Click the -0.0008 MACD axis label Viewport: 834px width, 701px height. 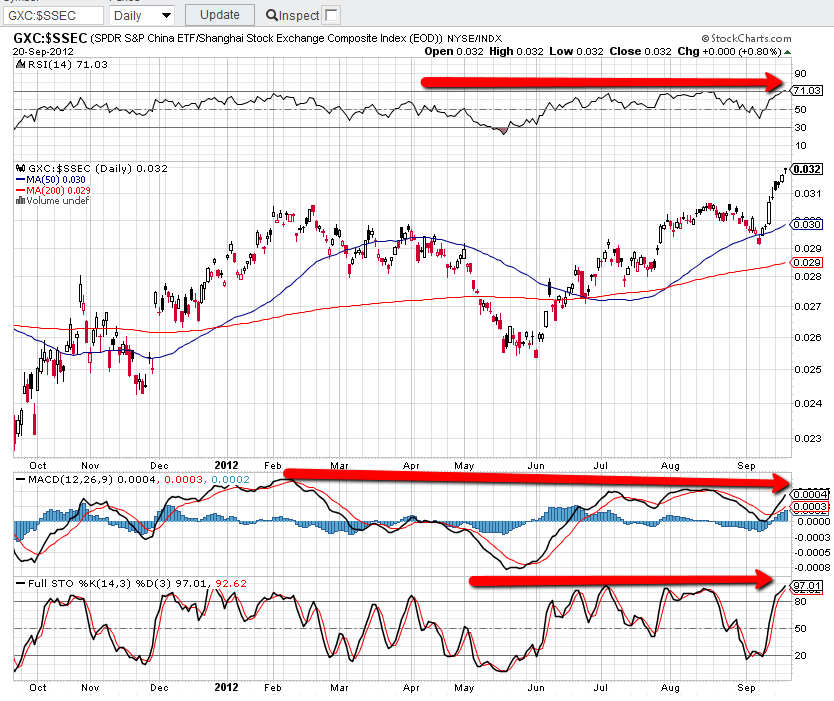click(811, 568)
